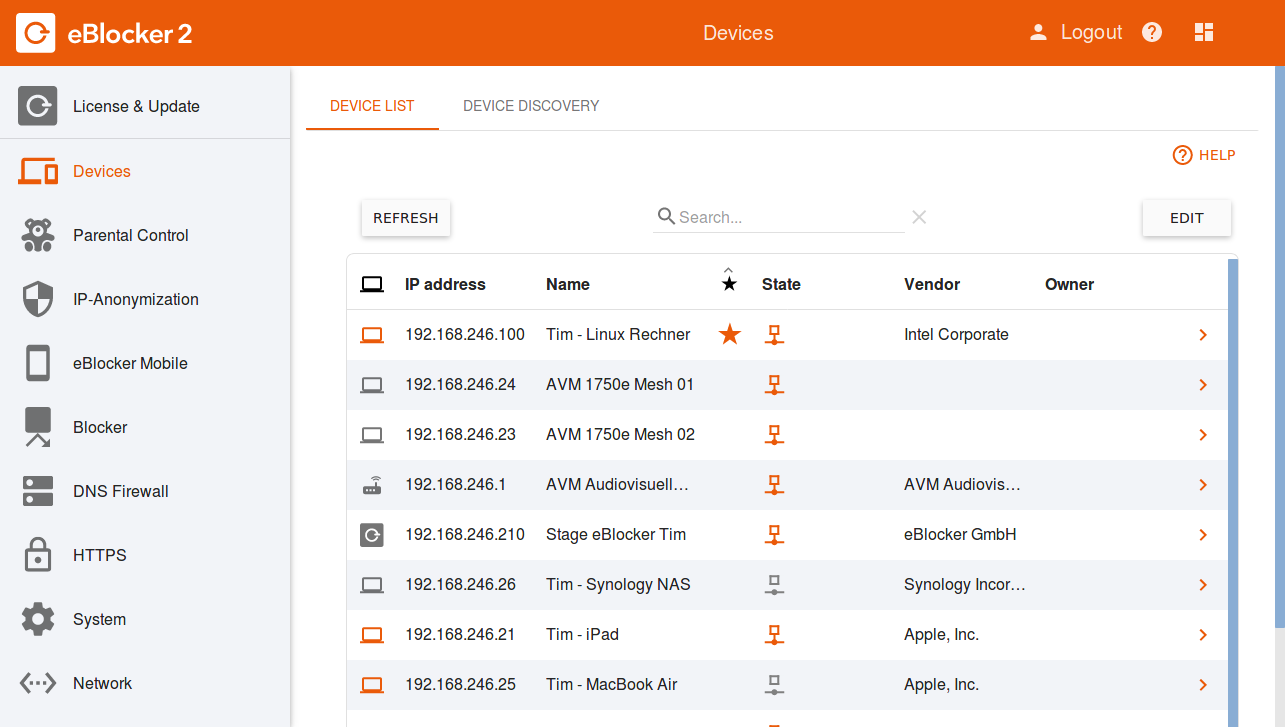Expand Stage eBlocker Tim row chevron
The height and width of the screenshot is (727, 1285).
pyautogui.click(x=1203, y=535)
